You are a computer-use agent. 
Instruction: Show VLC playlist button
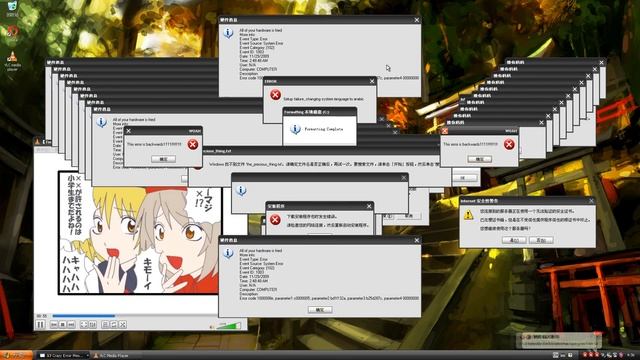[x=105, y=325]
